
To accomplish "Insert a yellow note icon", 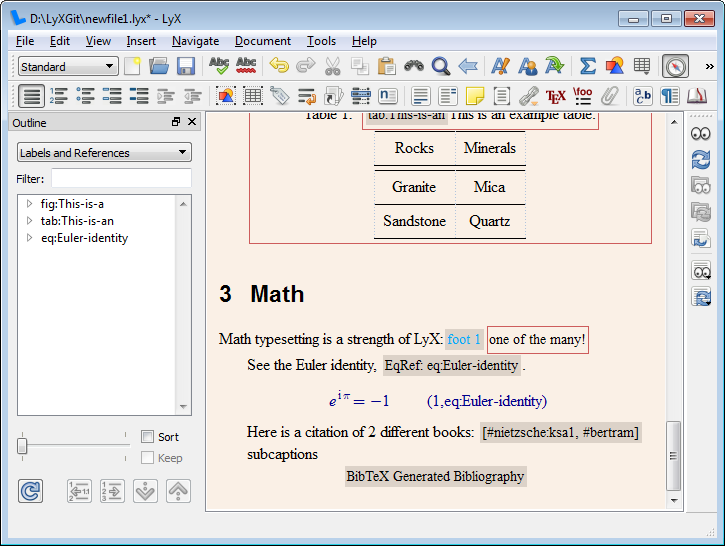I will (x=475, y=96).
